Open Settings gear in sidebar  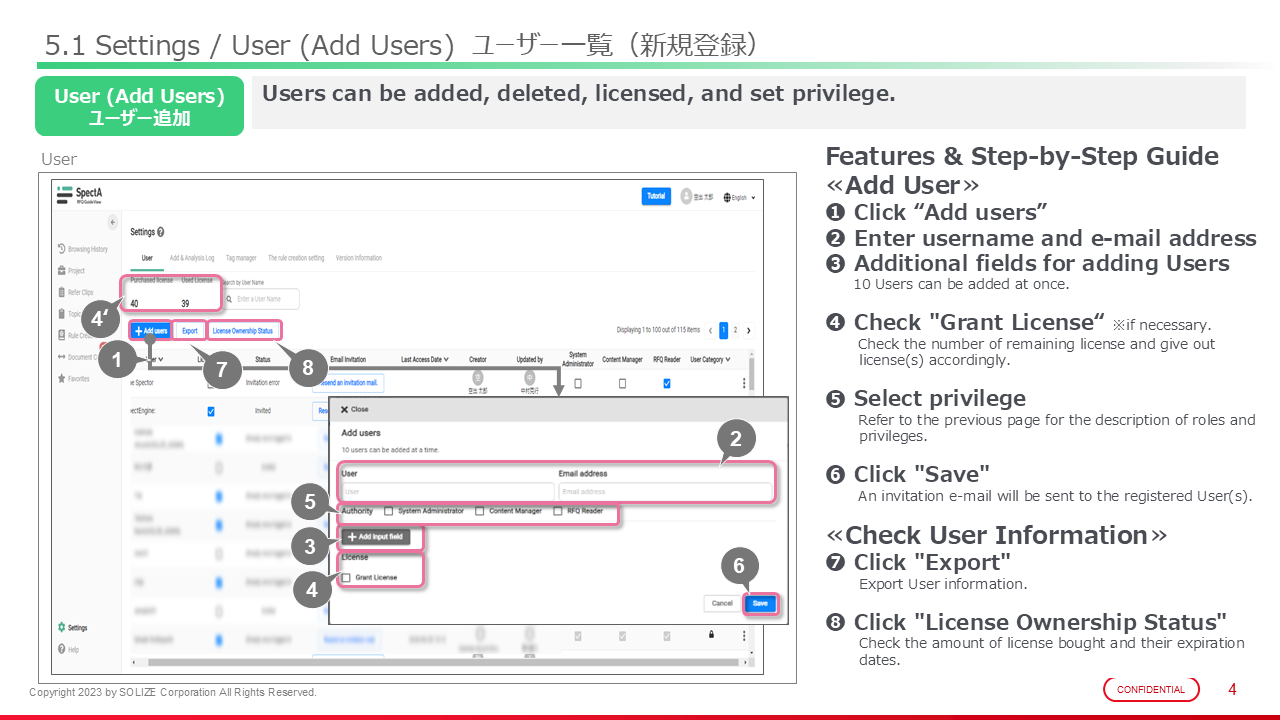(62, 628)
